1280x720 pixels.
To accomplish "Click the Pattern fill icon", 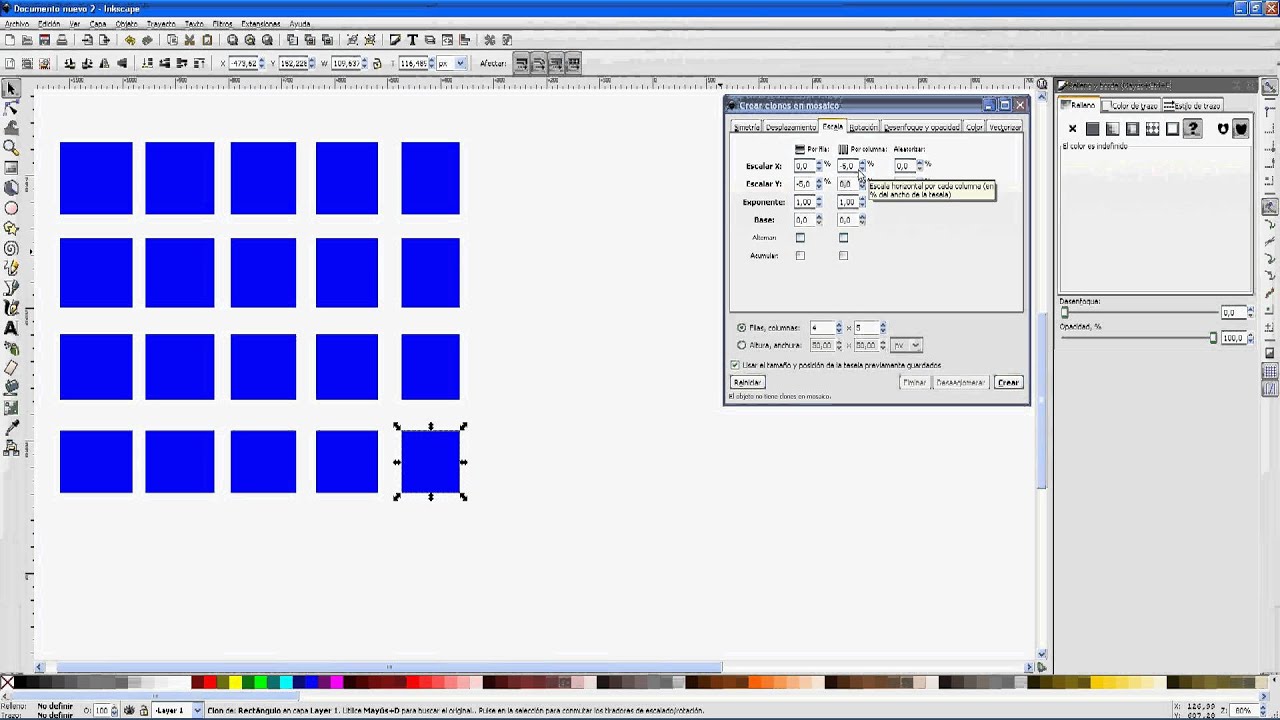I will (x=1152, y=129).
